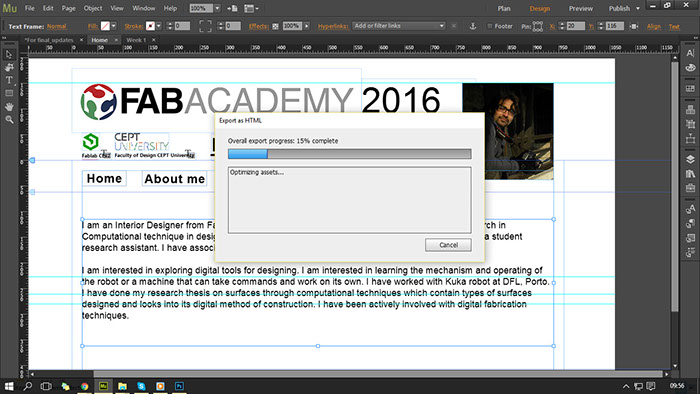Toggle the Footer checkbox
The height and width of the screenshot is (394, 700).
point(489,26)
